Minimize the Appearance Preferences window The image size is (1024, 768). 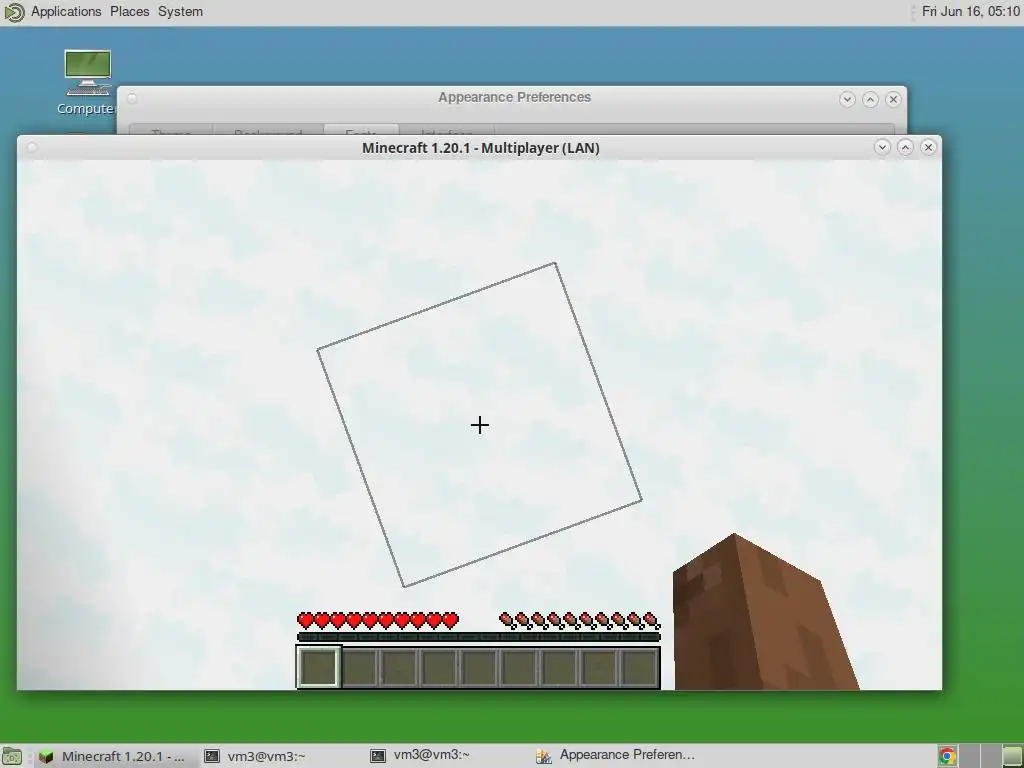tap(847, 99)
